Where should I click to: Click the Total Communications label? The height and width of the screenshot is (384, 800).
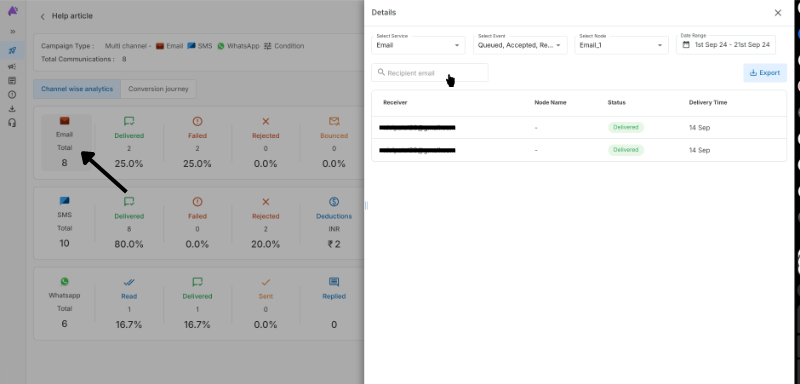click(78, 59)
